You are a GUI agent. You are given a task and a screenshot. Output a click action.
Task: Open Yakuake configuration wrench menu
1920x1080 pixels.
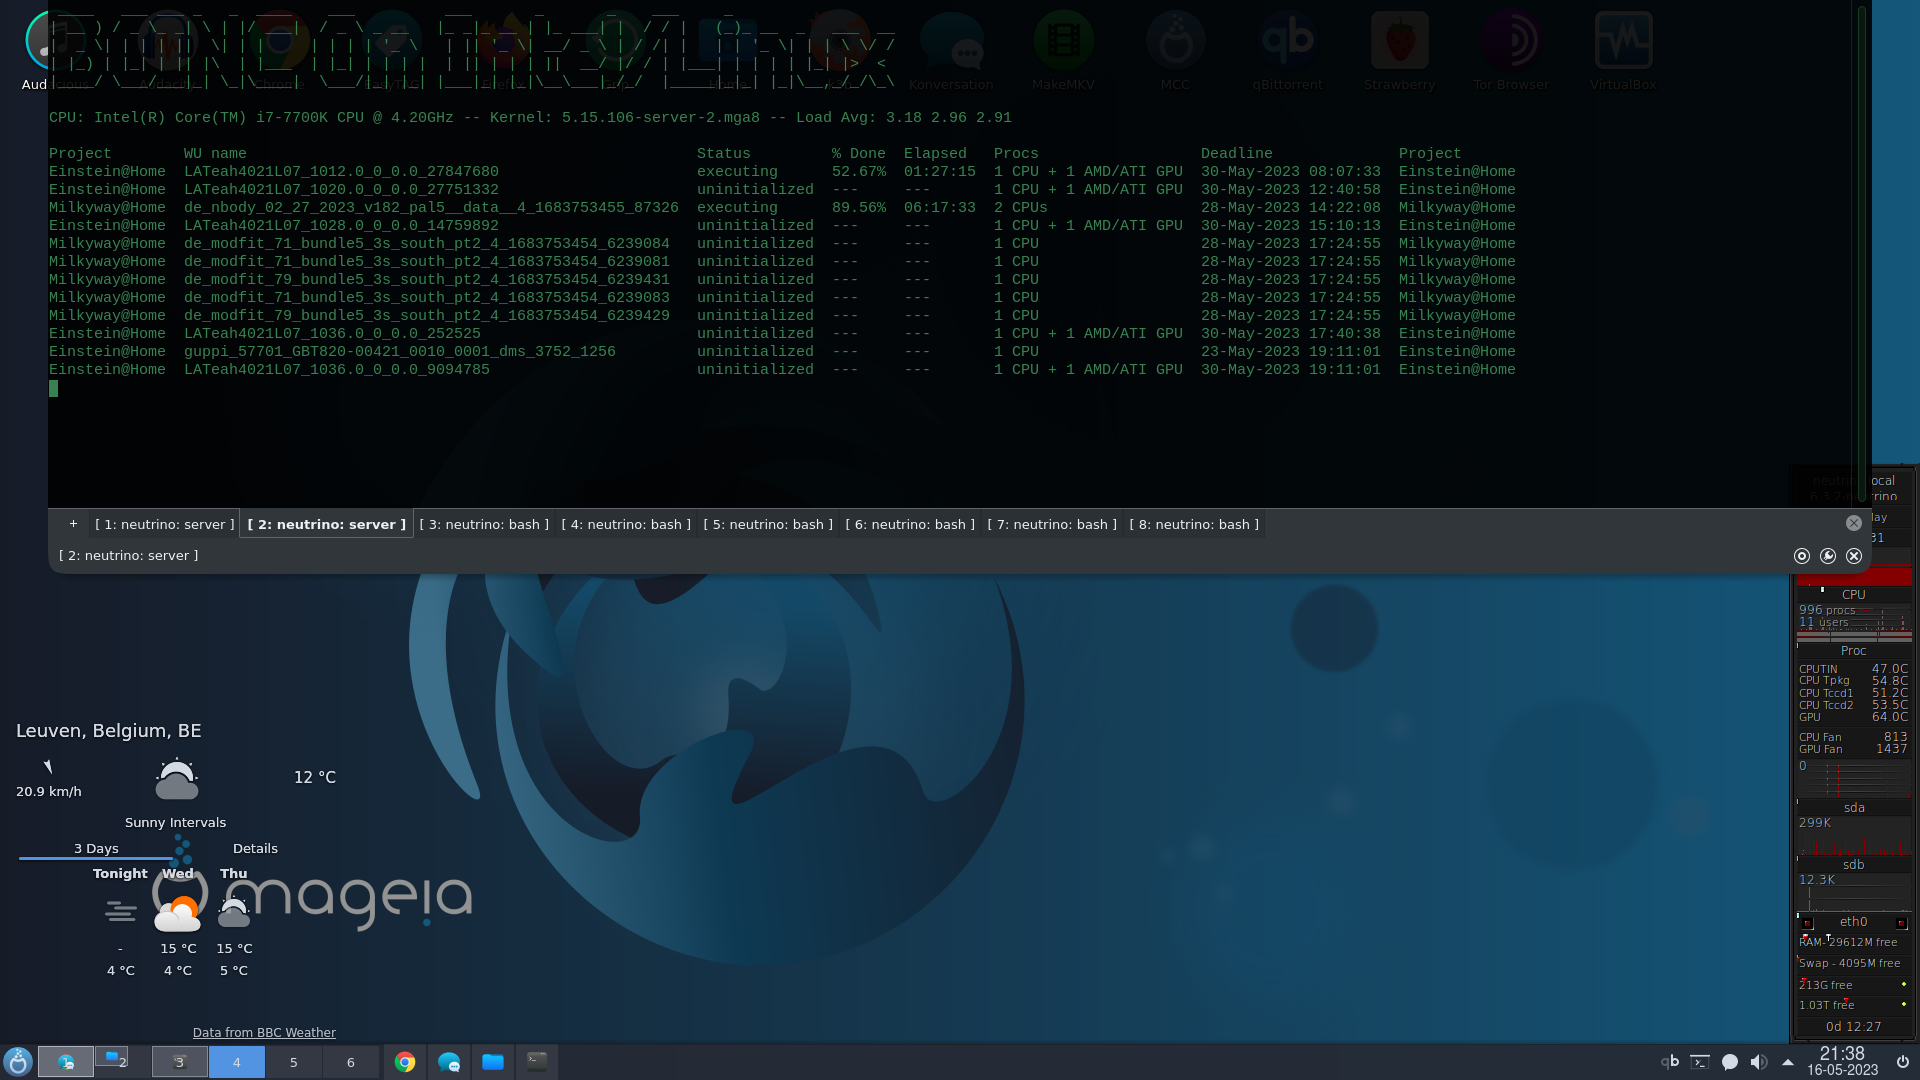click(x=1828, y=556)
